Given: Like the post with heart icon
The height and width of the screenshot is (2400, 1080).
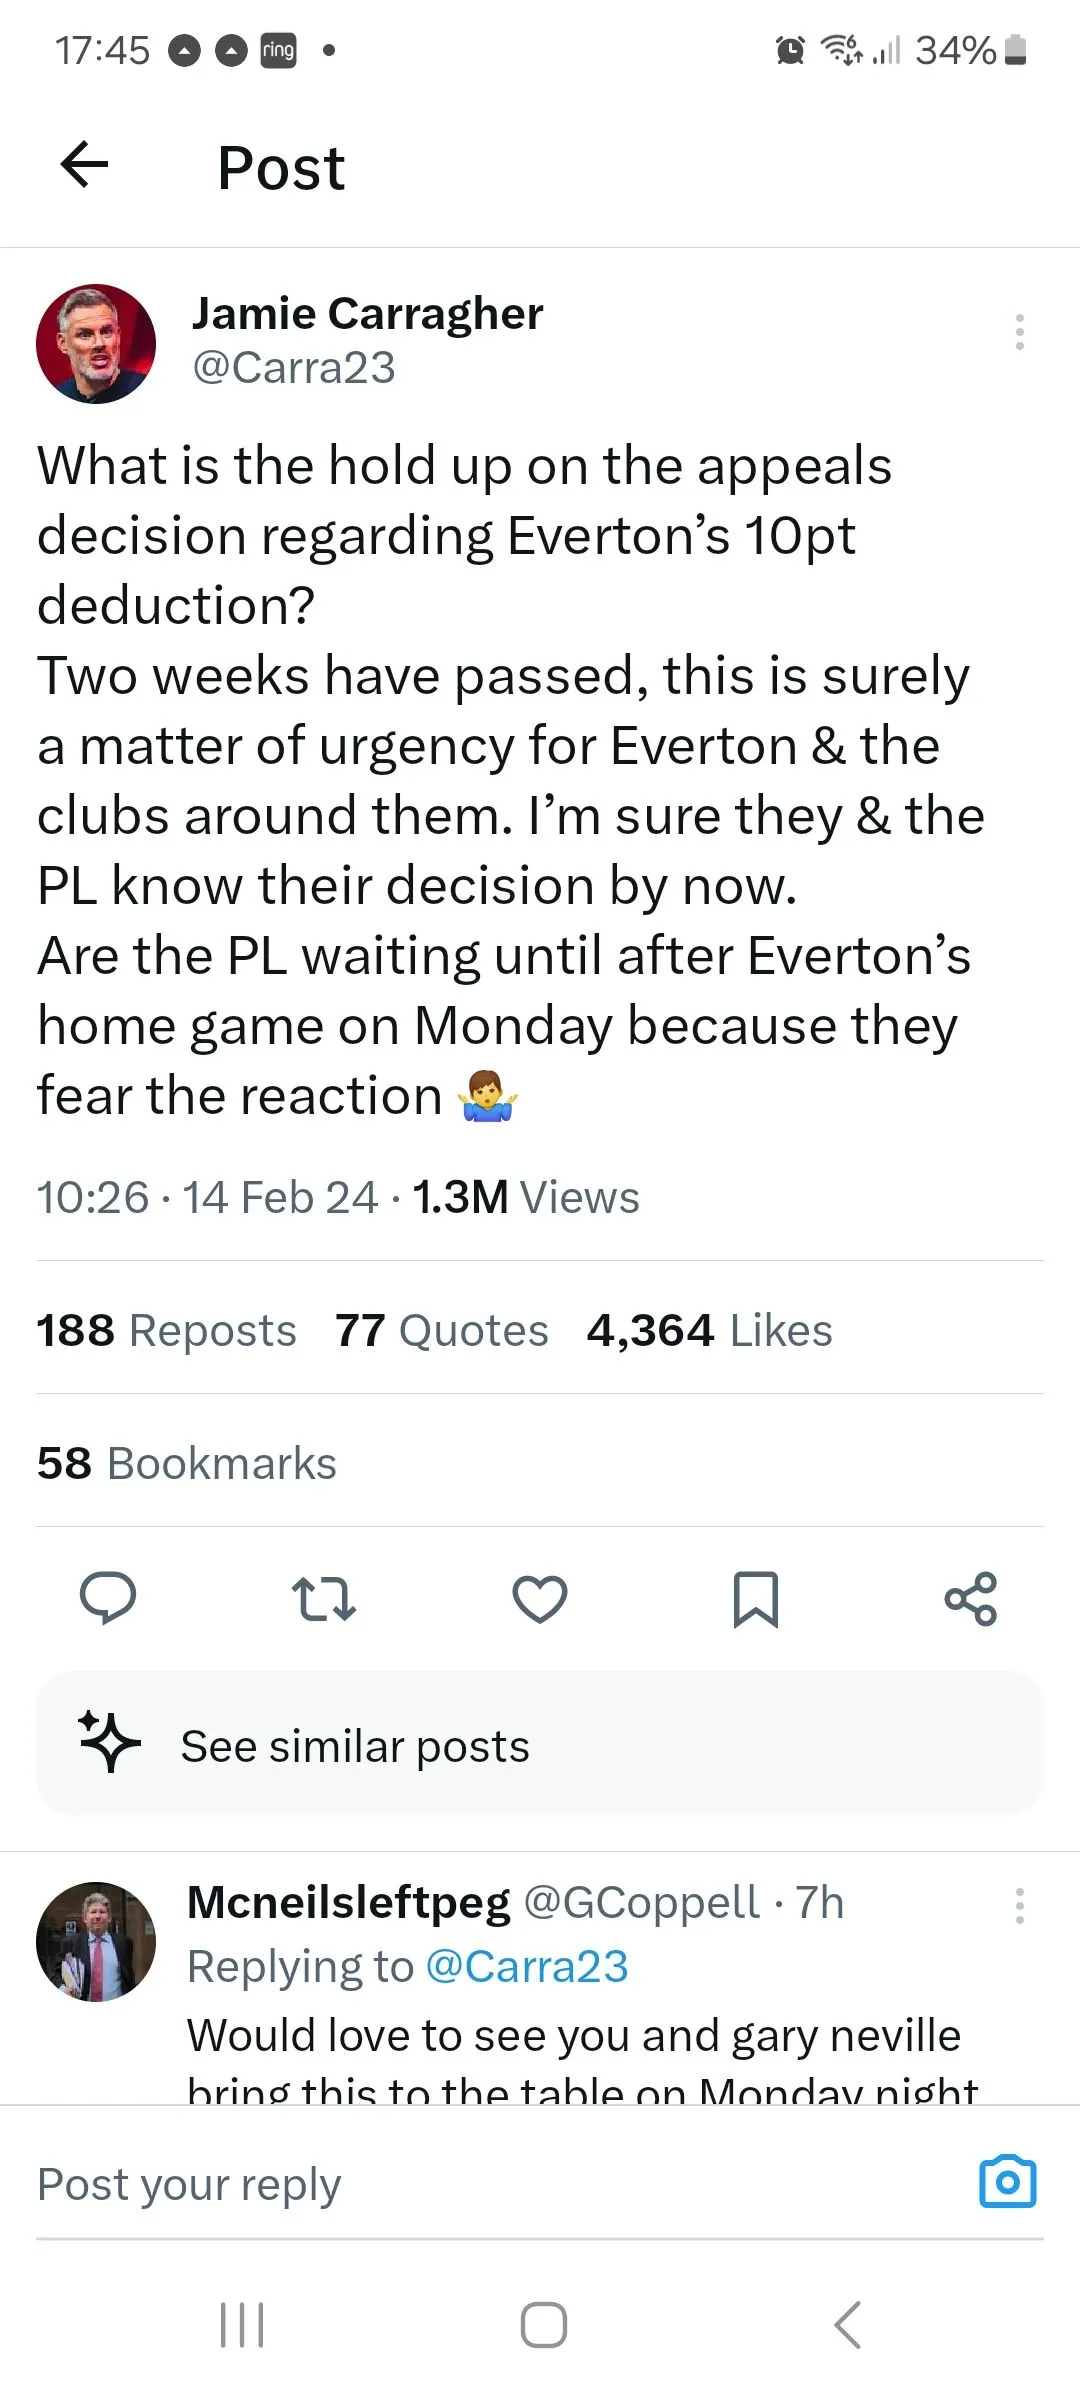Looking at the screenshot, I should pos(540,1598).
